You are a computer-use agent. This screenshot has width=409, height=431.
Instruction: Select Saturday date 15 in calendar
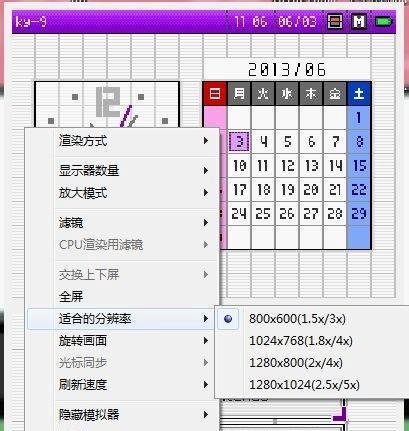(359, 166)
